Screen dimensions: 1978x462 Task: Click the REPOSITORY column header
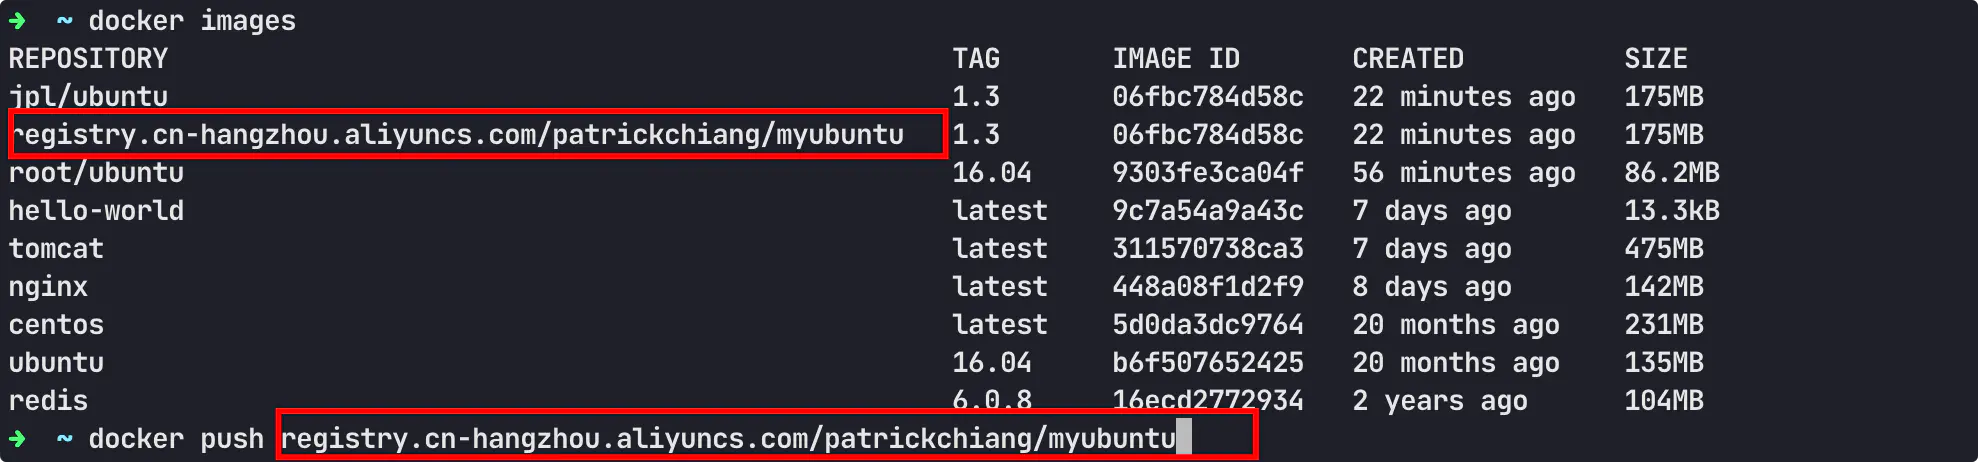(88, 59)
